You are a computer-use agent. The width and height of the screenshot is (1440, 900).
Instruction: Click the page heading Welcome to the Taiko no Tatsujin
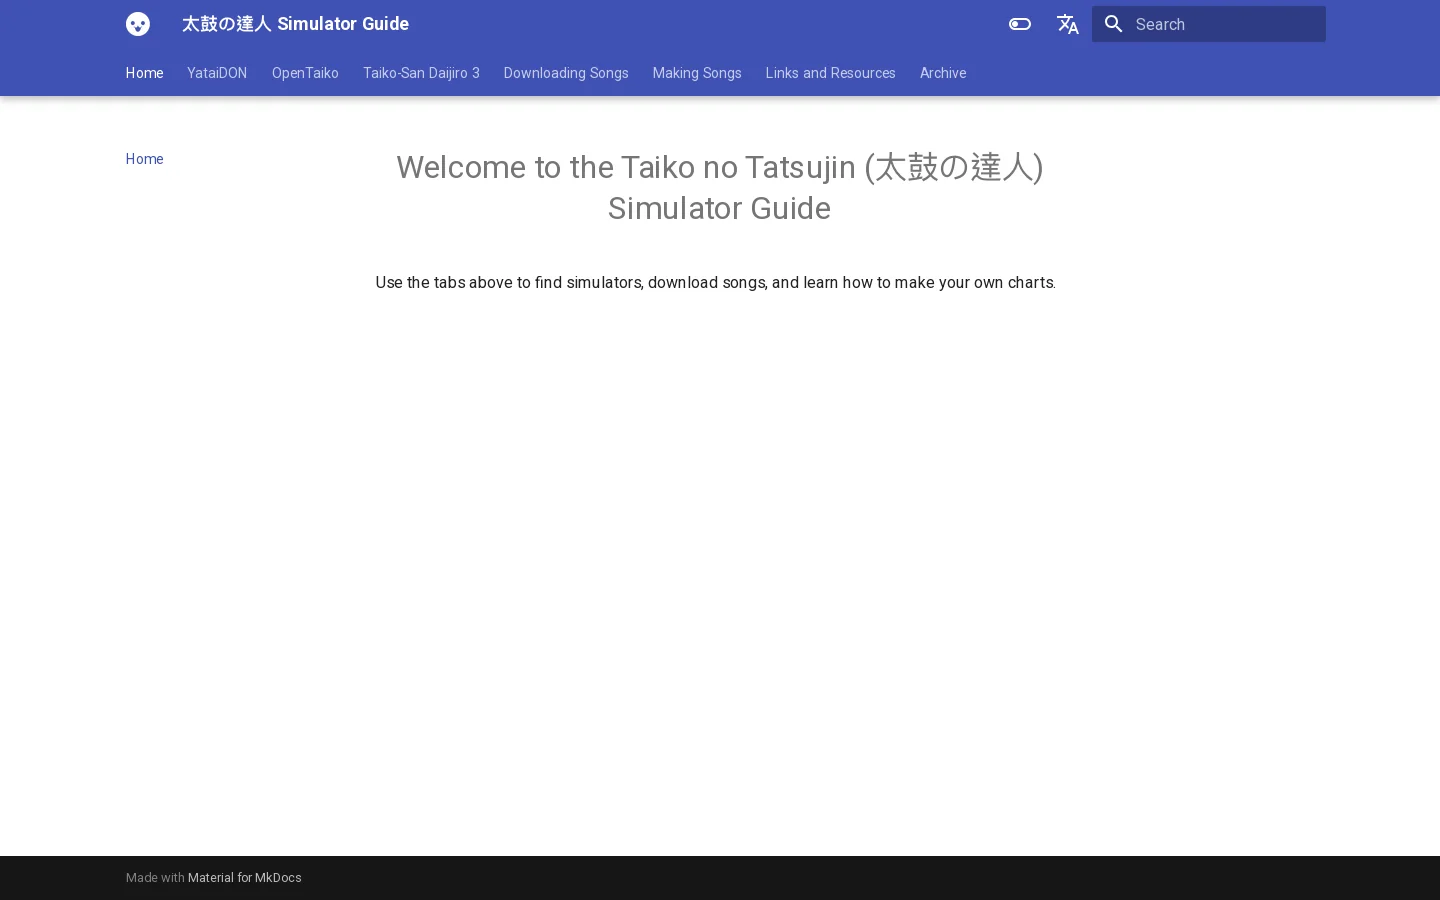[x=719, y=187]
